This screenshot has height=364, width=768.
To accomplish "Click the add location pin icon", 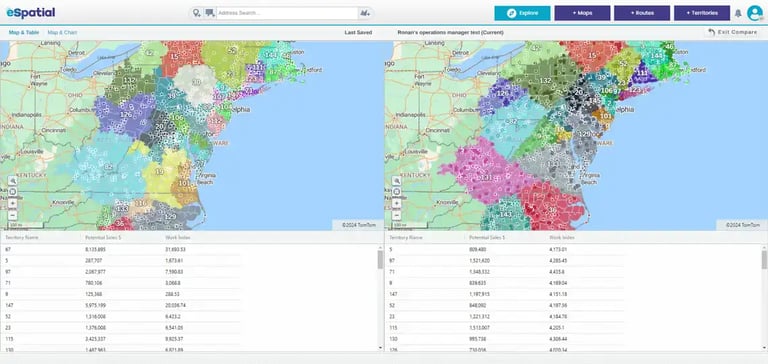I will (x=197, y=13).
